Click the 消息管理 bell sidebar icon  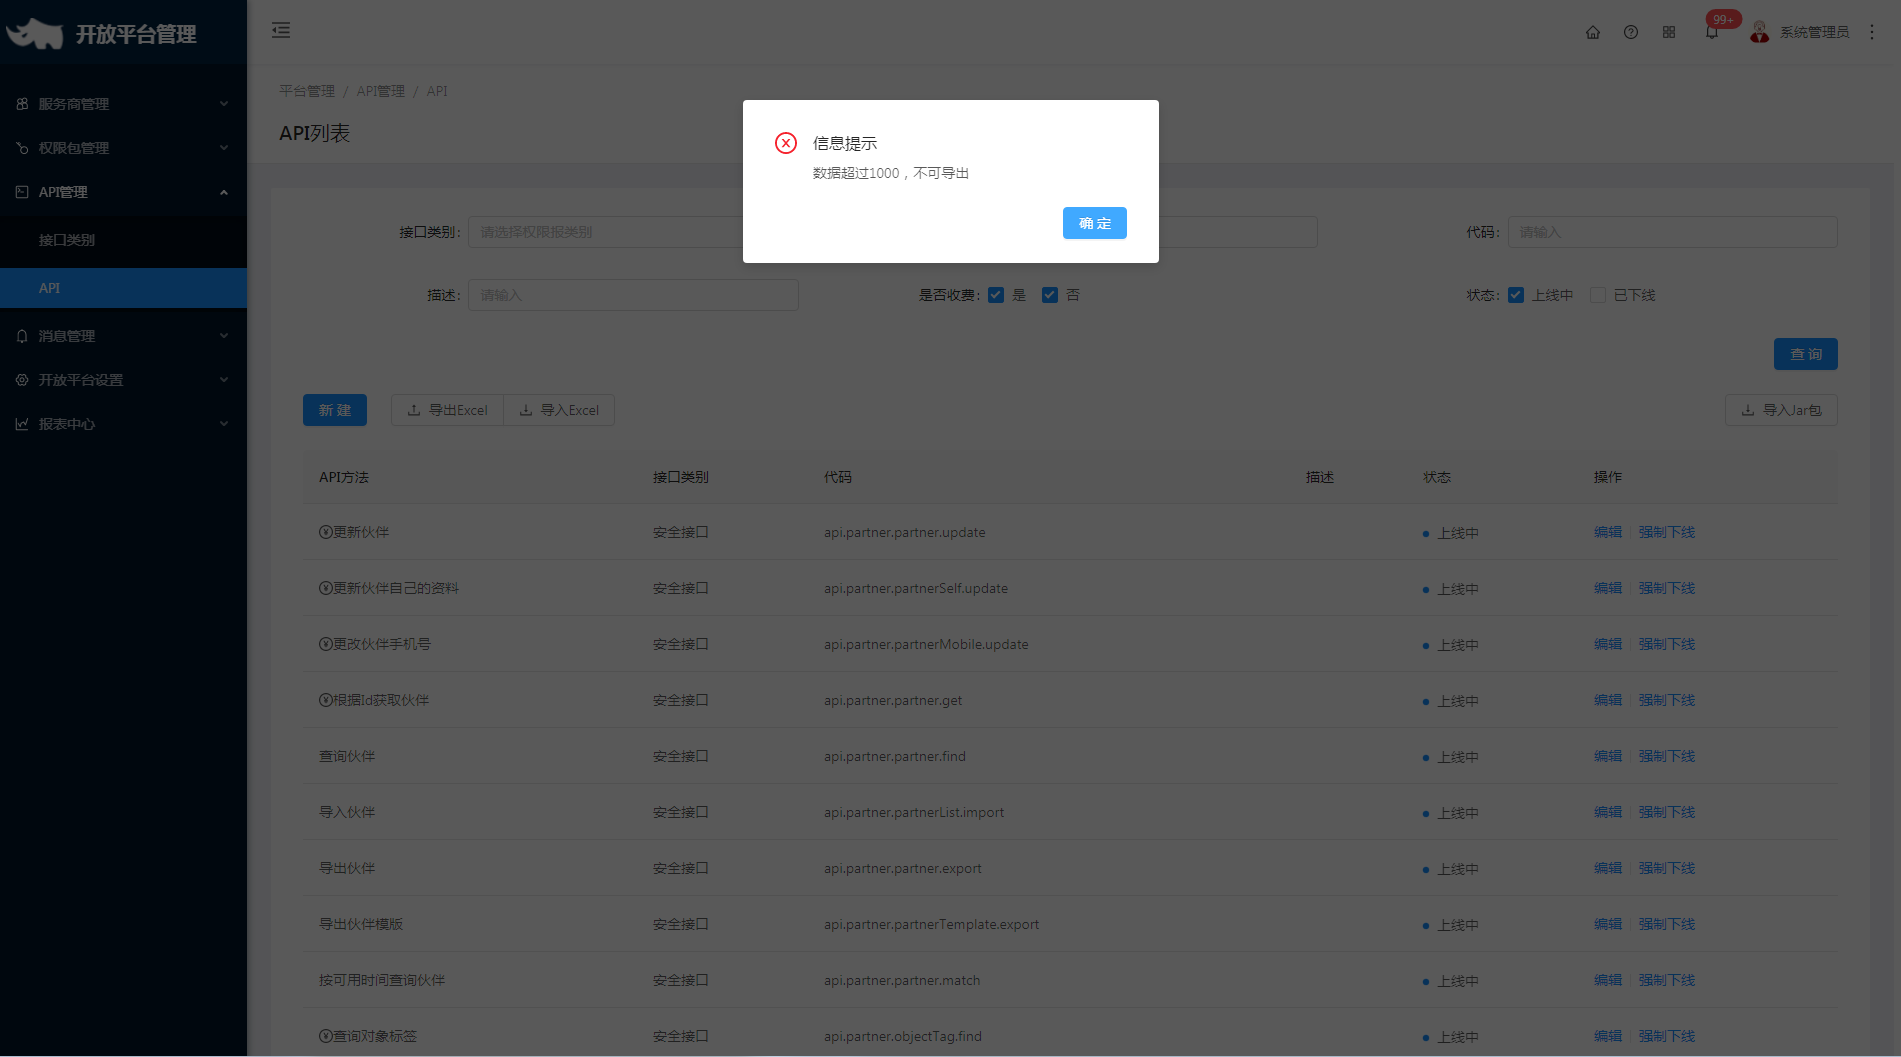(x=22, y=336)
